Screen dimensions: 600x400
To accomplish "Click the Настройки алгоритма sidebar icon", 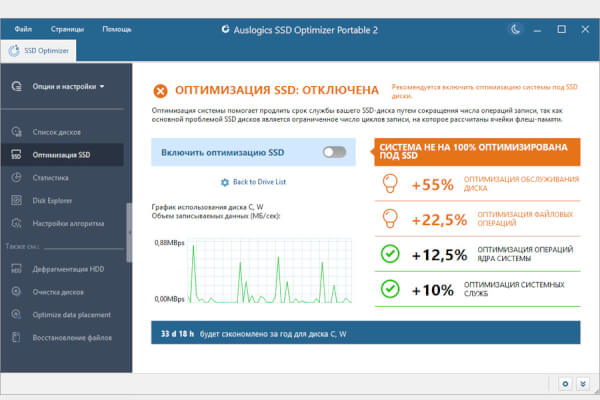I will [x=16, y=223].
